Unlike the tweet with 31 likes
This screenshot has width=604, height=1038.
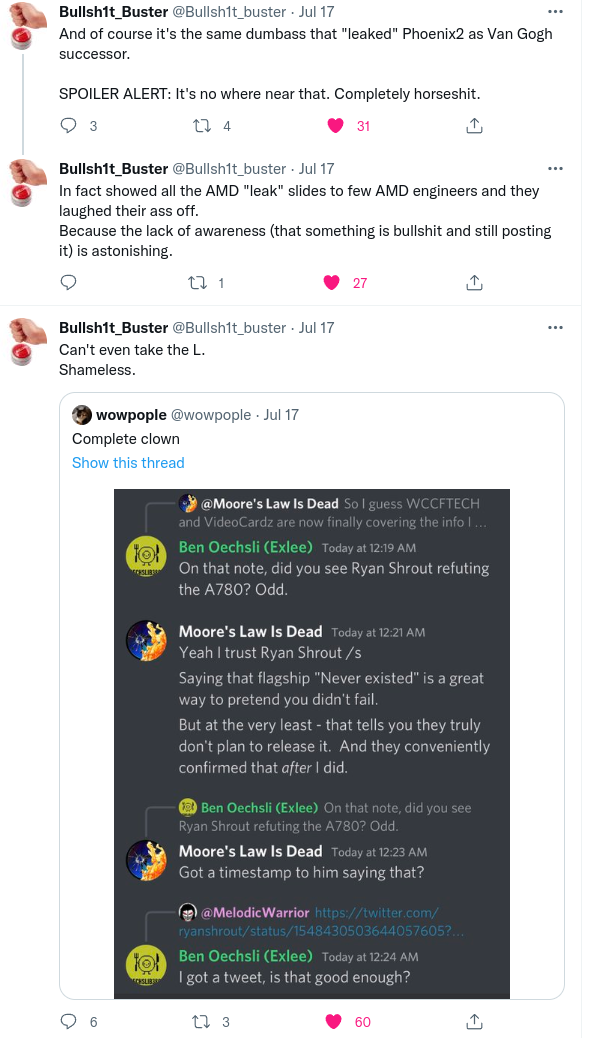pos(336,126)
